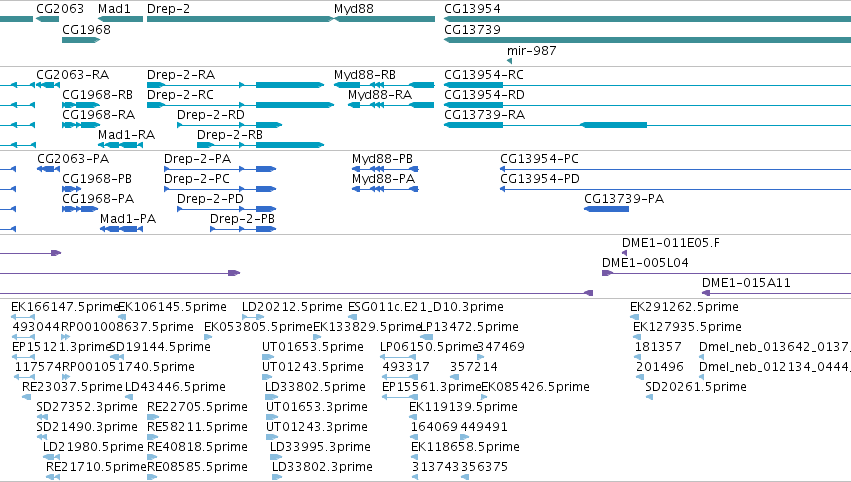Select EST ESG011c.E21_D10.3prime

(x=426, y=307)
